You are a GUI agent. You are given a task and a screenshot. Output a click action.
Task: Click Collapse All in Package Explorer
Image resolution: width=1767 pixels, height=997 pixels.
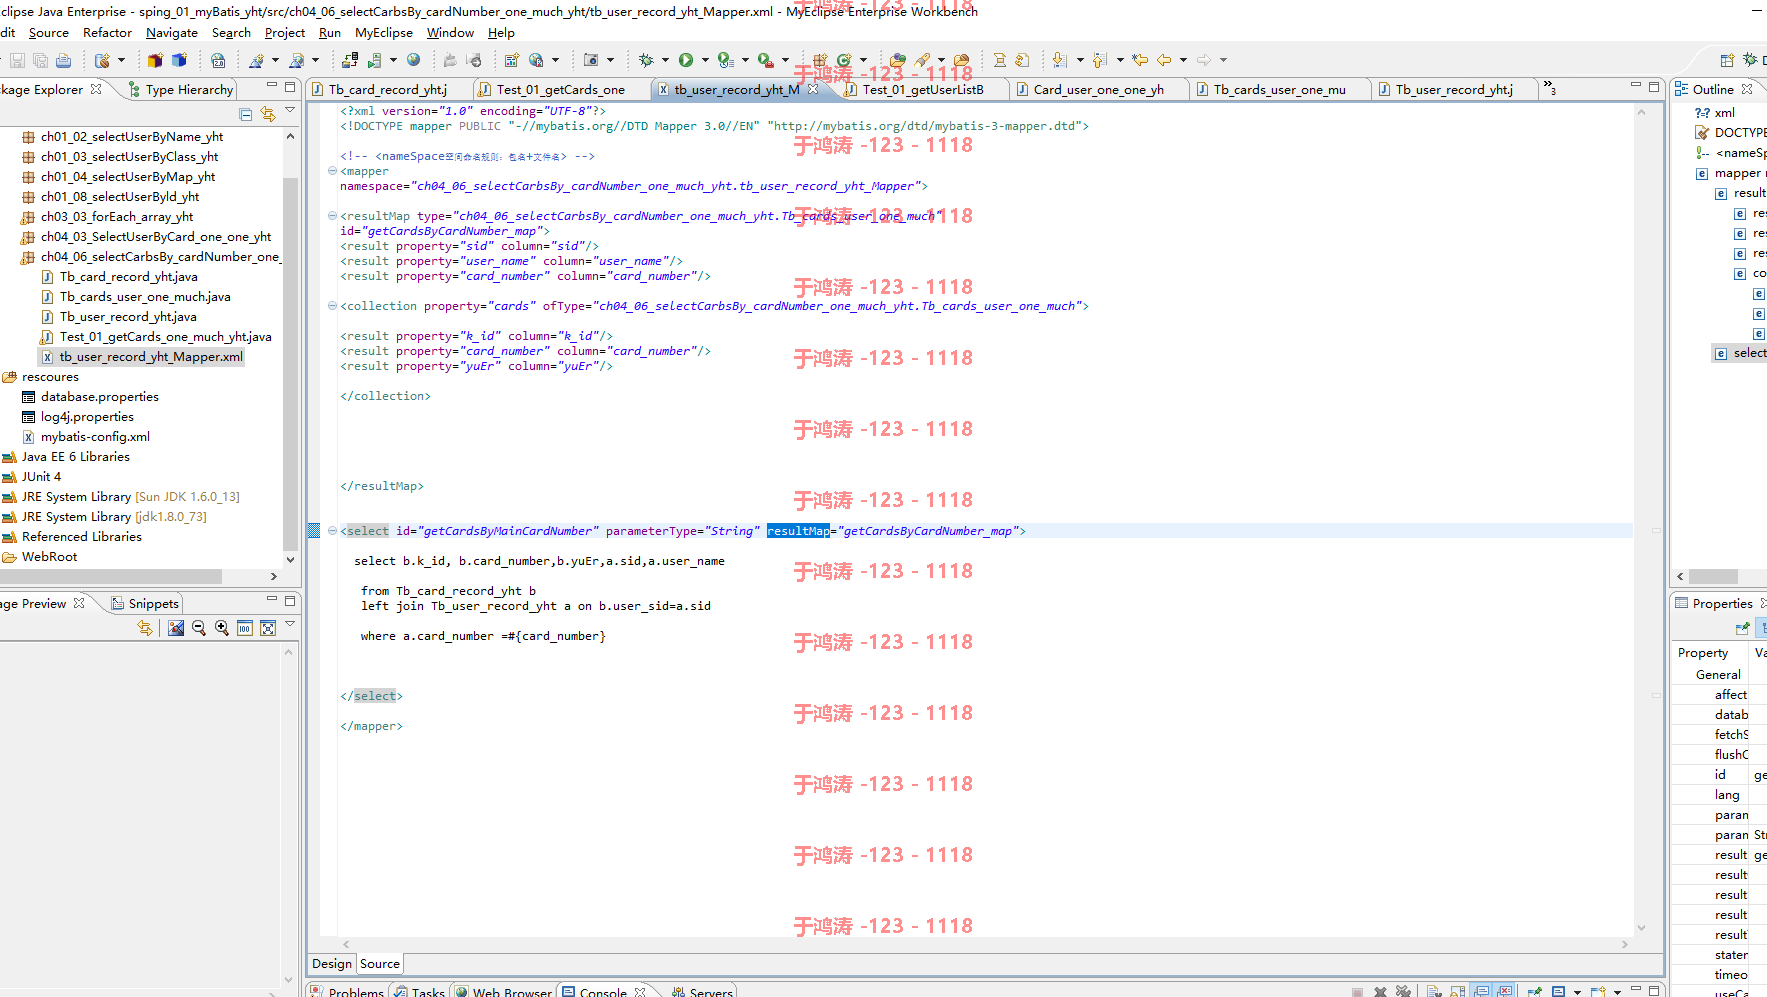point(246,114)
